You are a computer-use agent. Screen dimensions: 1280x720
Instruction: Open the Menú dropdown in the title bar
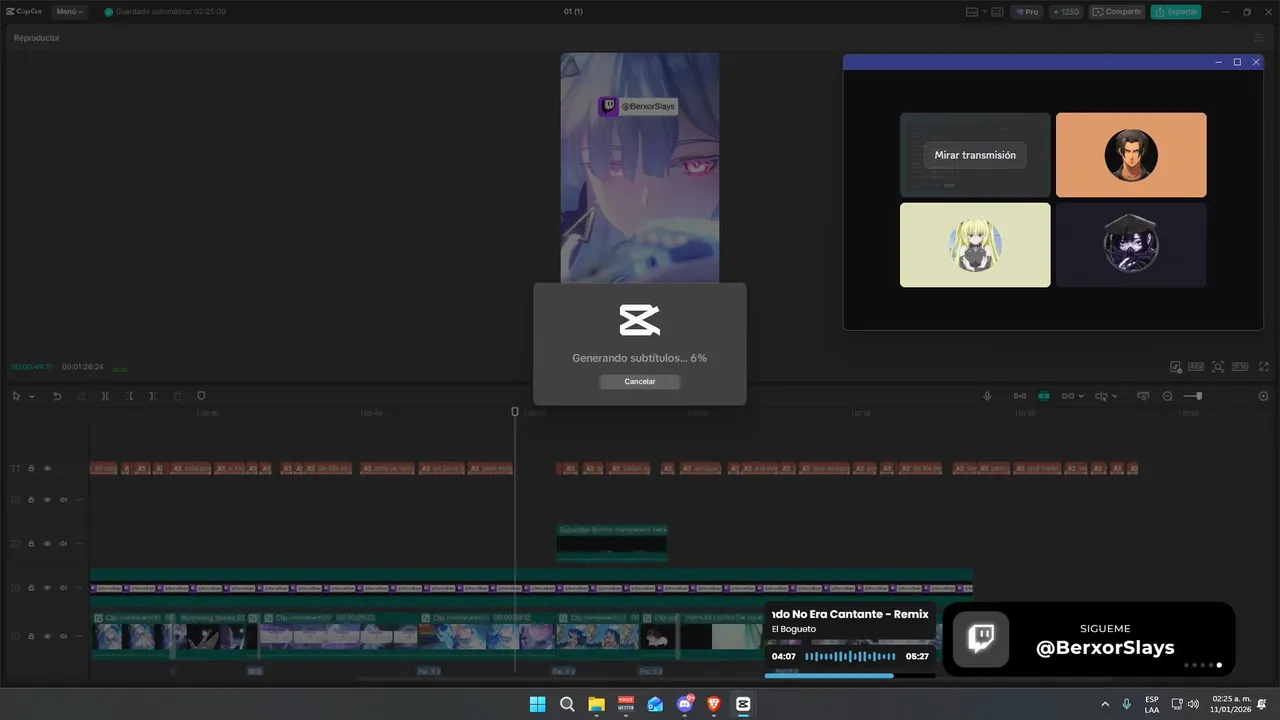click(x=69, y=12)
